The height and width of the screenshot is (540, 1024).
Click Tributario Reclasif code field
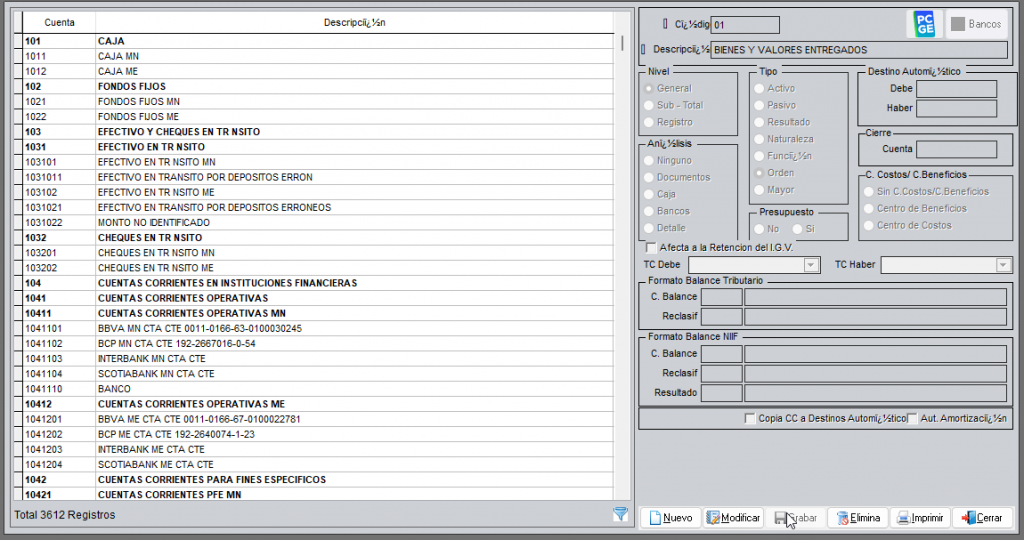[x=722, y=317]
